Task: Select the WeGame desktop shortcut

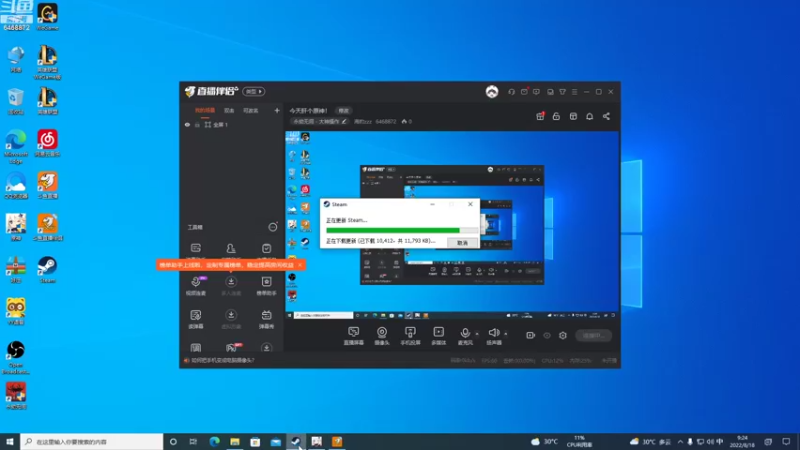Action: [x=47, y=17]
